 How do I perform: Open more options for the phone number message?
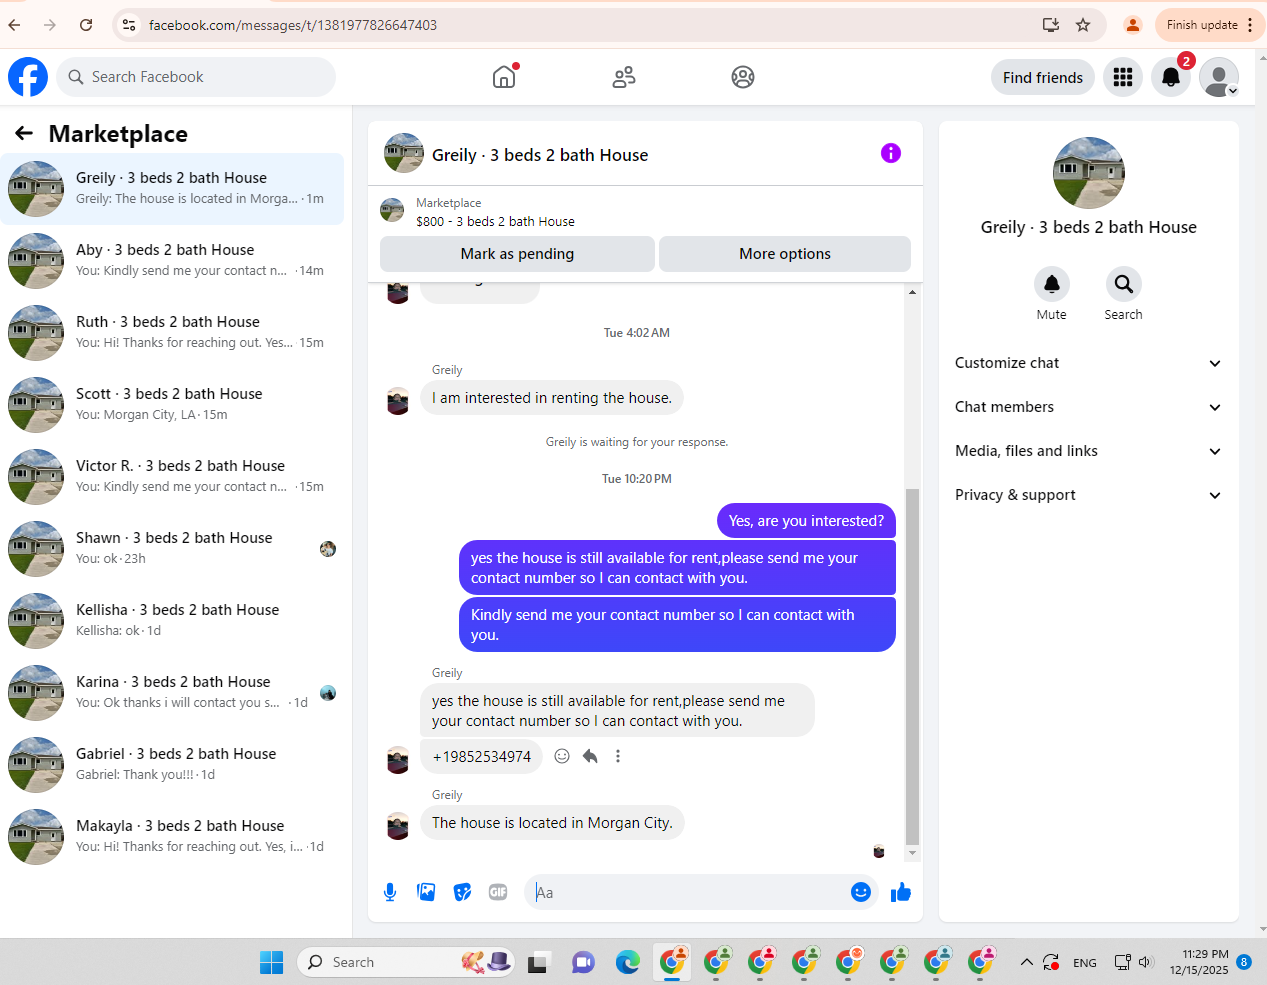pos(618,756)
